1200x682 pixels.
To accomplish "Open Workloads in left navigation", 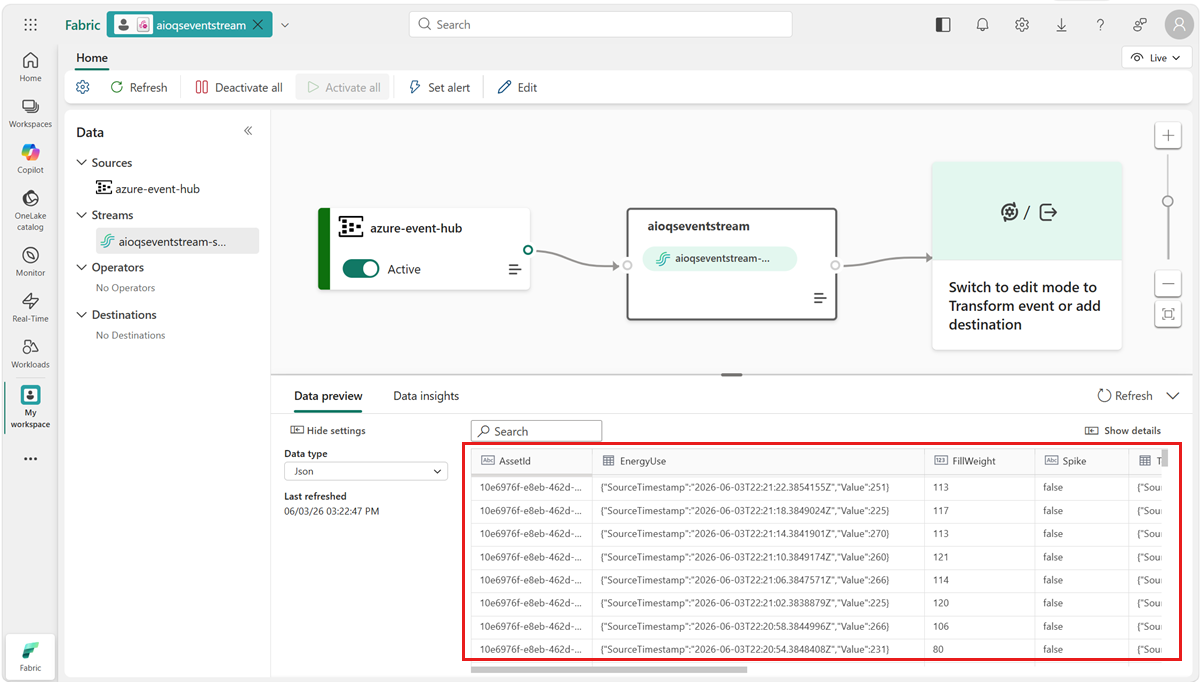I will (x=30, y=354).
